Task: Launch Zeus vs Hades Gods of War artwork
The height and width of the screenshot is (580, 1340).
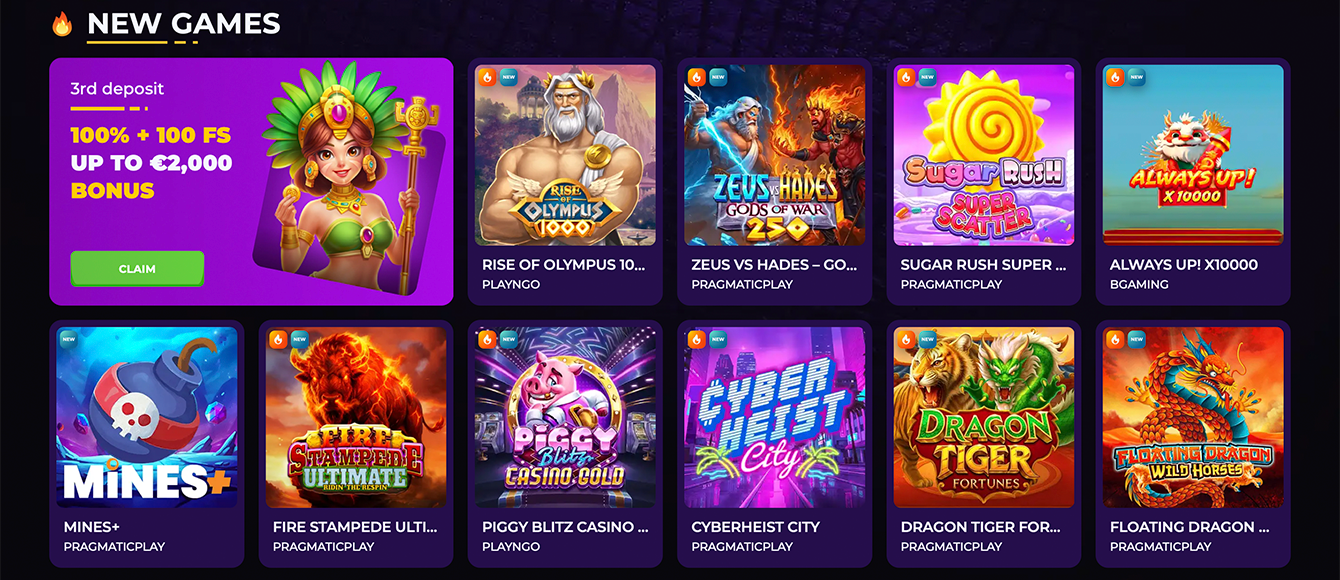Action: 775,155
